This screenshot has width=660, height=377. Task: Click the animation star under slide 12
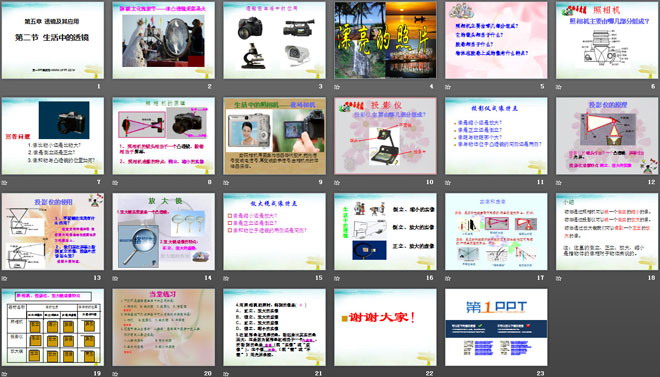pos(559,183)
